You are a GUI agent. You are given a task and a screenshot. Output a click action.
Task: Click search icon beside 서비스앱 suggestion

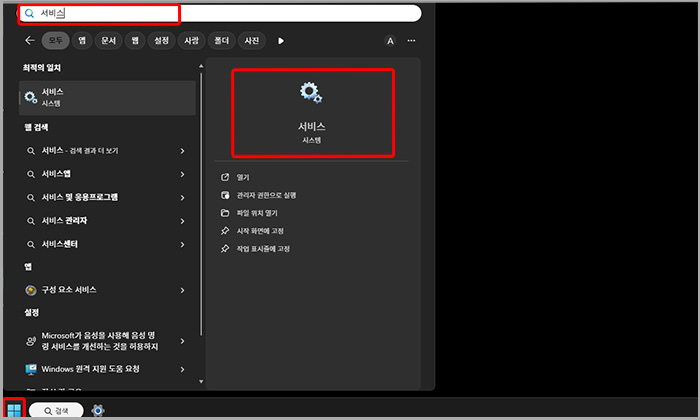tap(31, 174)
